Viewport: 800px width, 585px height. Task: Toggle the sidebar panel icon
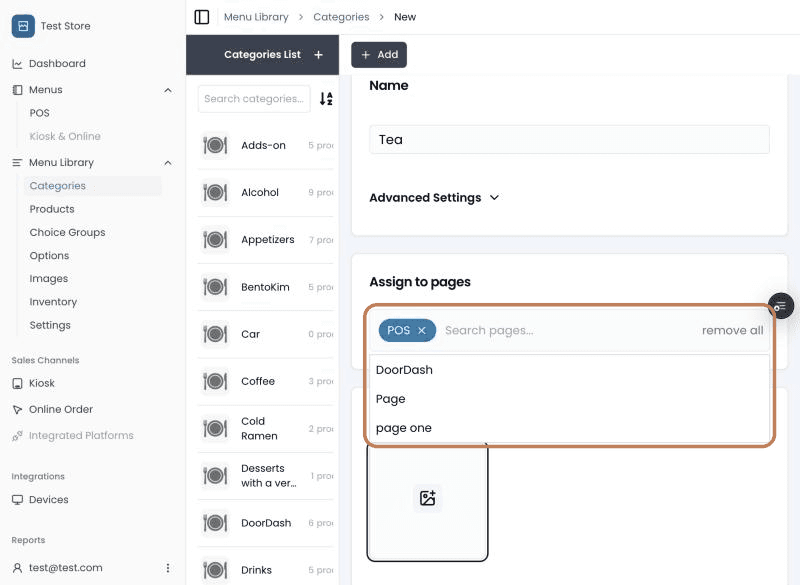(x=202, y=17)
